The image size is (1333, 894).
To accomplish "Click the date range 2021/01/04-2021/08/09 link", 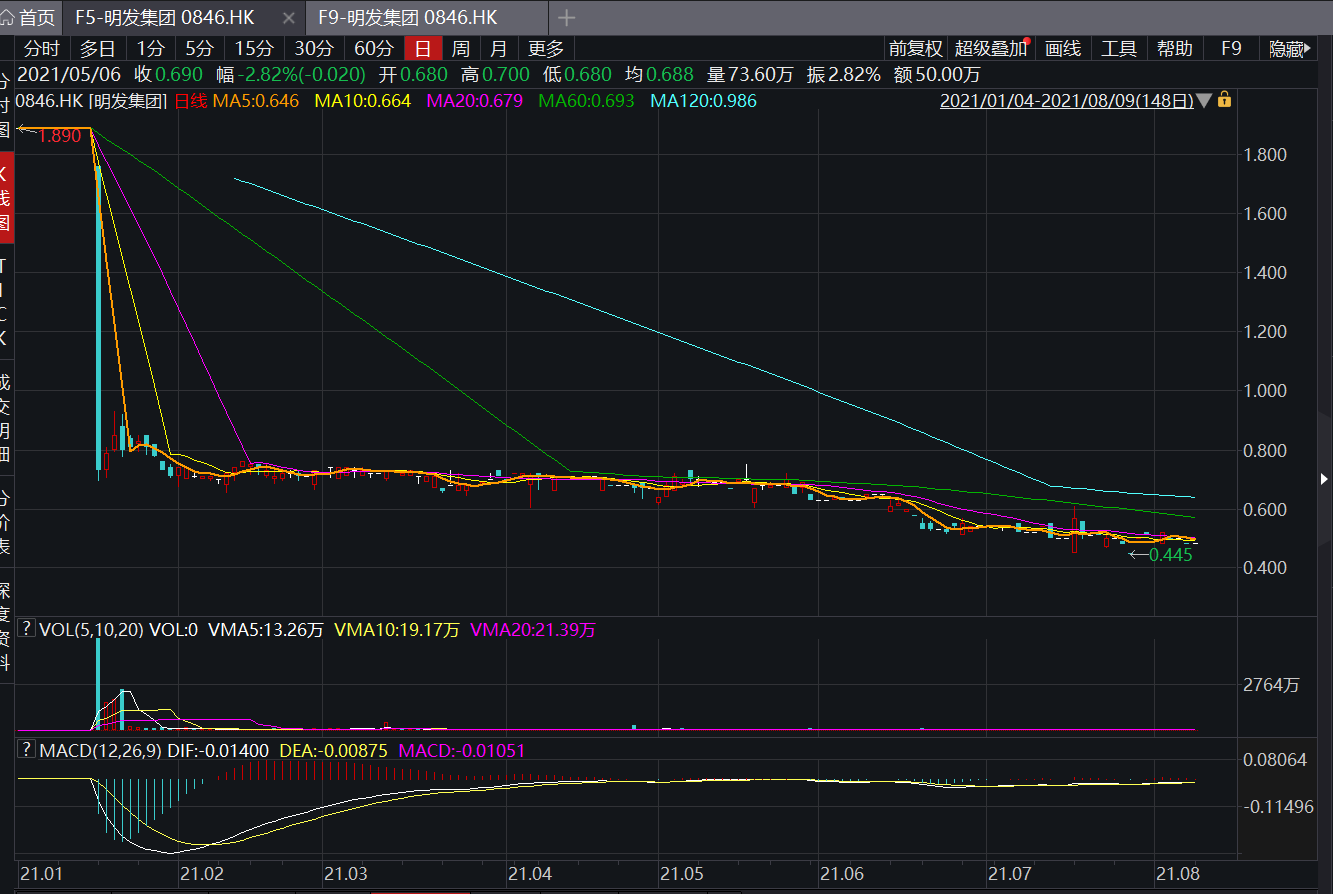I will [x=1067, y=101].
